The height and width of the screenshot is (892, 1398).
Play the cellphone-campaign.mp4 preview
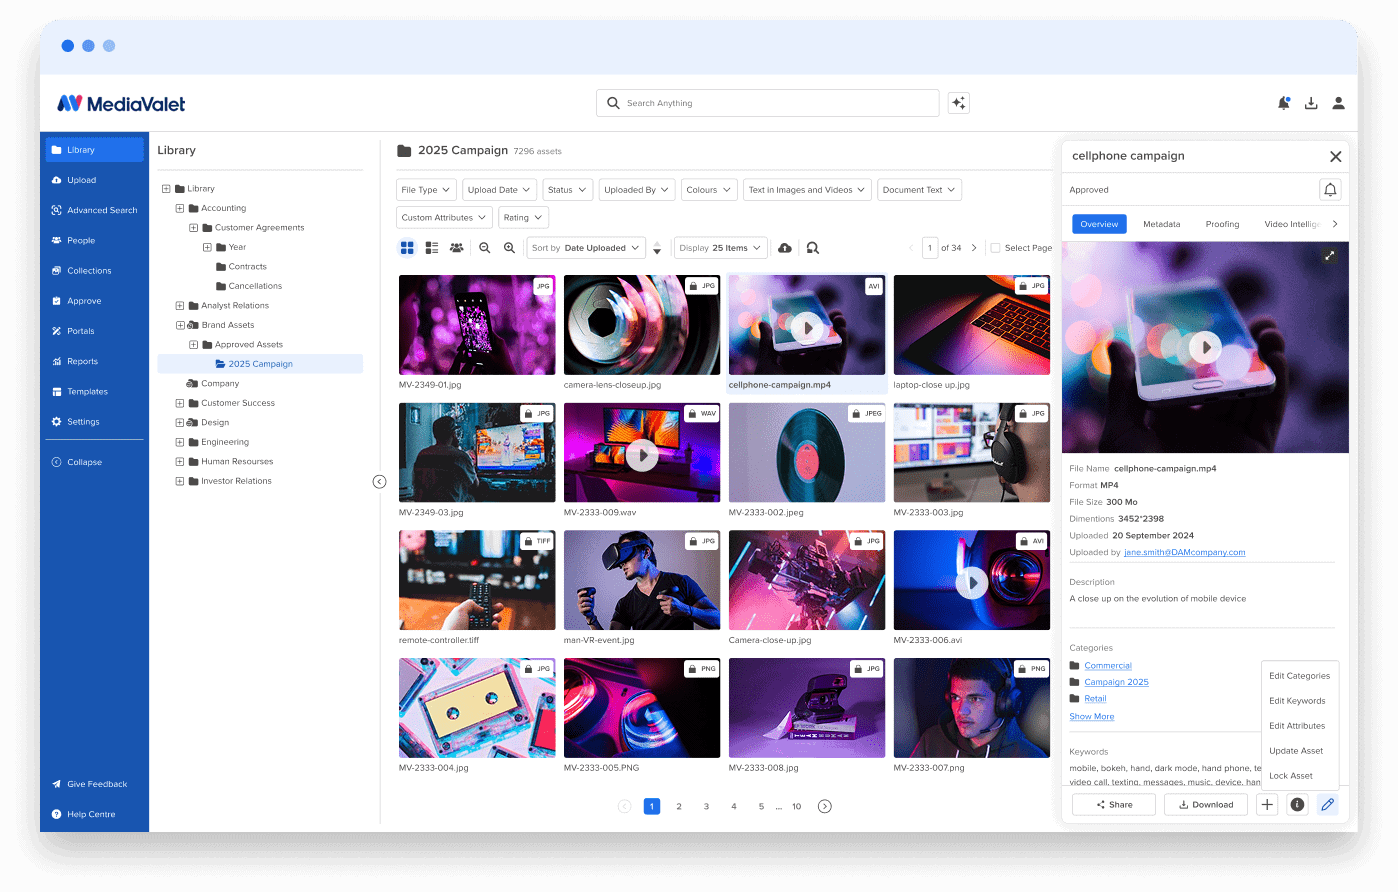[1205, 347]
